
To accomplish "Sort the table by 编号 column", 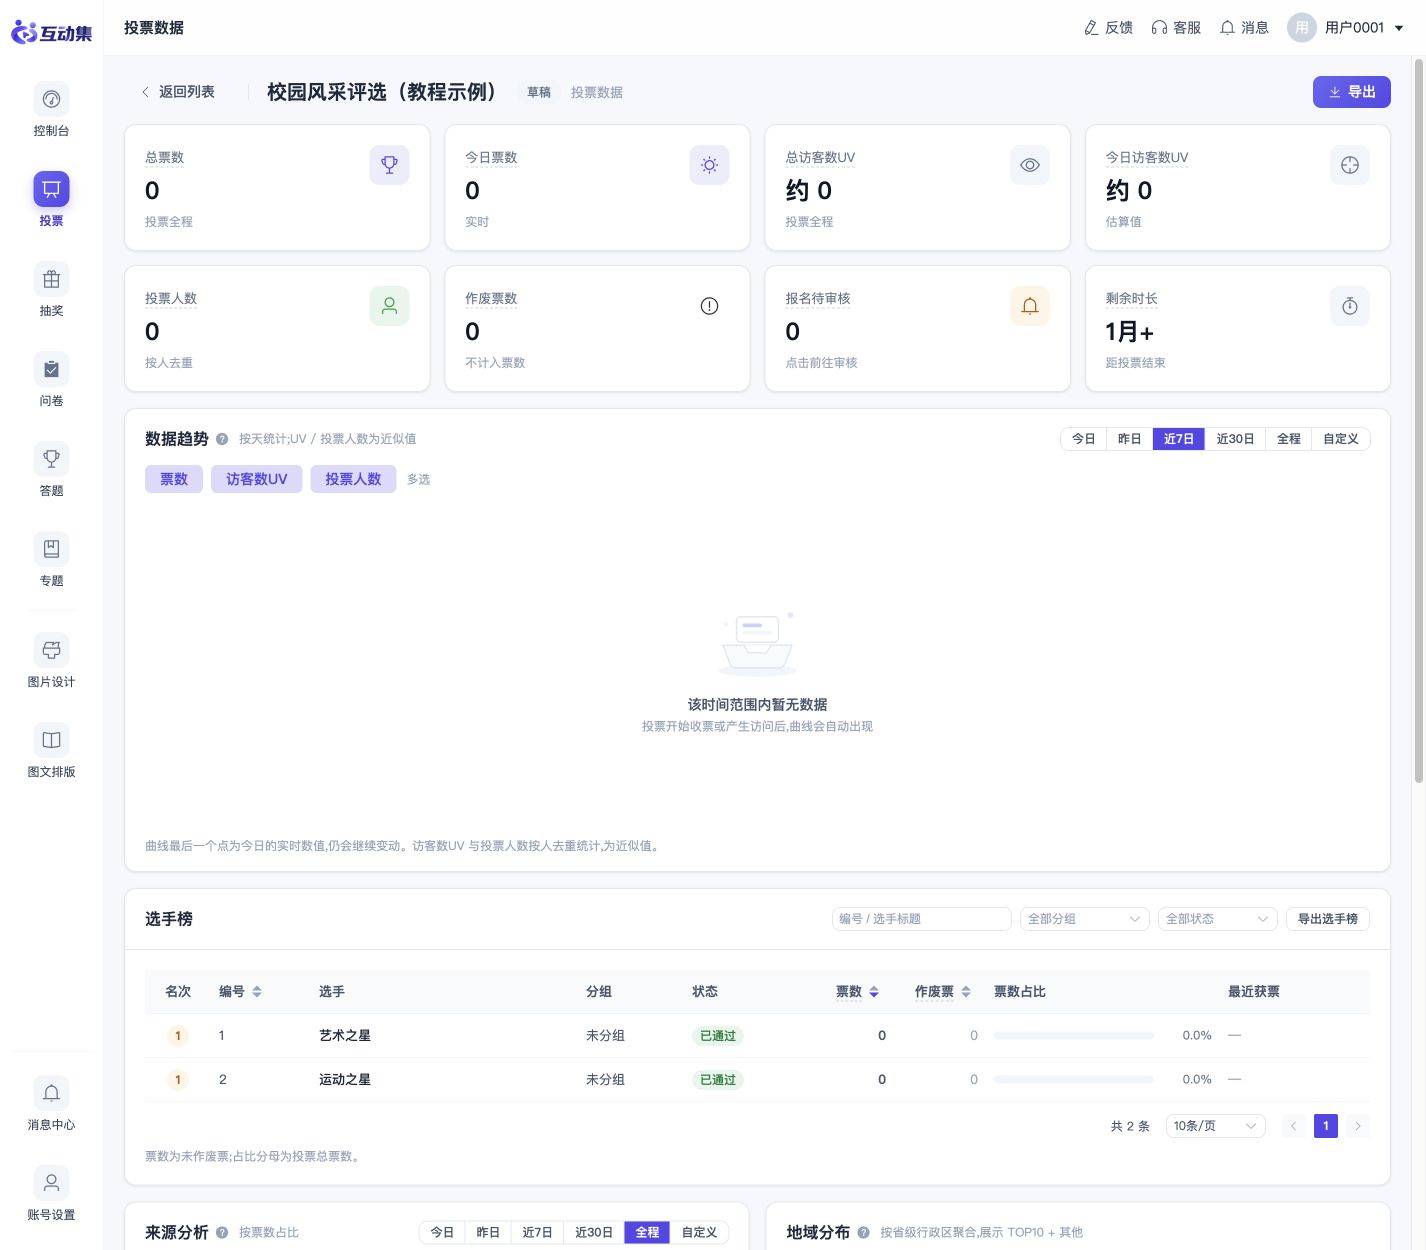I will pos(257,992).
